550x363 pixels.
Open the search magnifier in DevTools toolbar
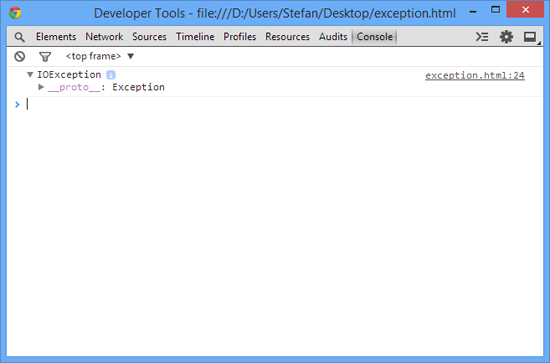[x=20, y=37]
